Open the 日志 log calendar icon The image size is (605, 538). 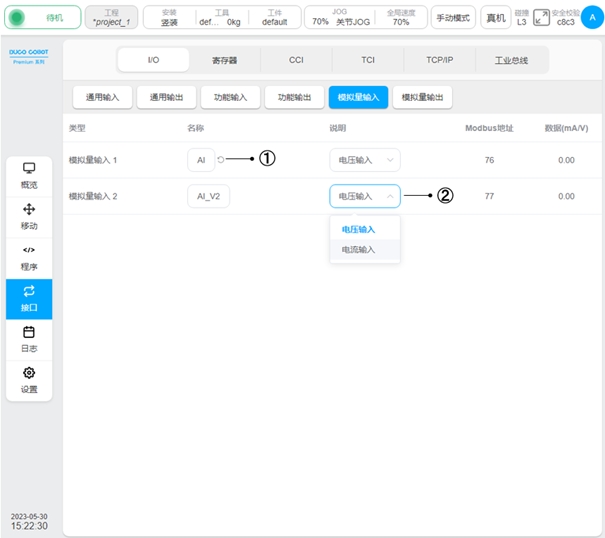point(29,339)
